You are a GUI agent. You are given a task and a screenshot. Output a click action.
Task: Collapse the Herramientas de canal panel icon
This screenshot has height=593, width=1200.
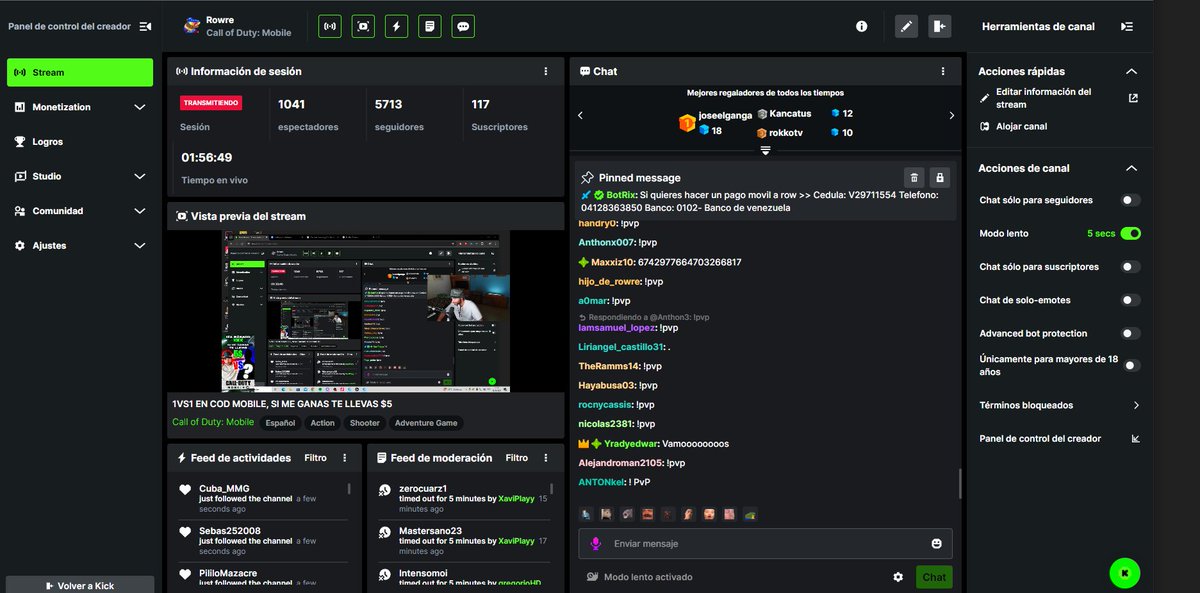(1127, 27)
